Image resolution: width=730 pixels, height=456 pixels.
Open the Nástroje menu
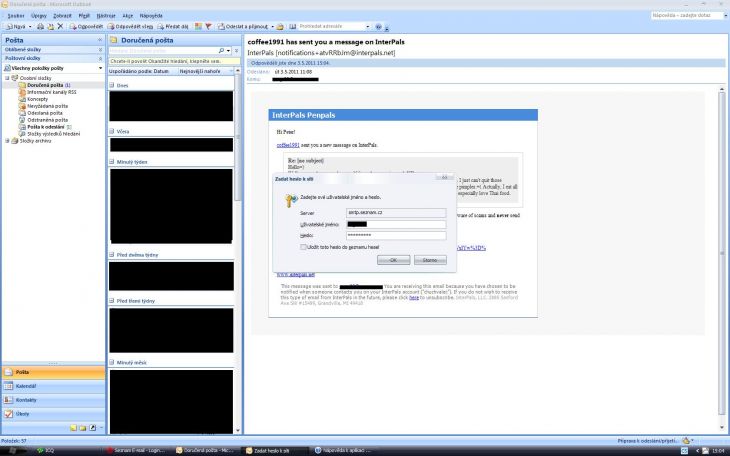[106, 16]
